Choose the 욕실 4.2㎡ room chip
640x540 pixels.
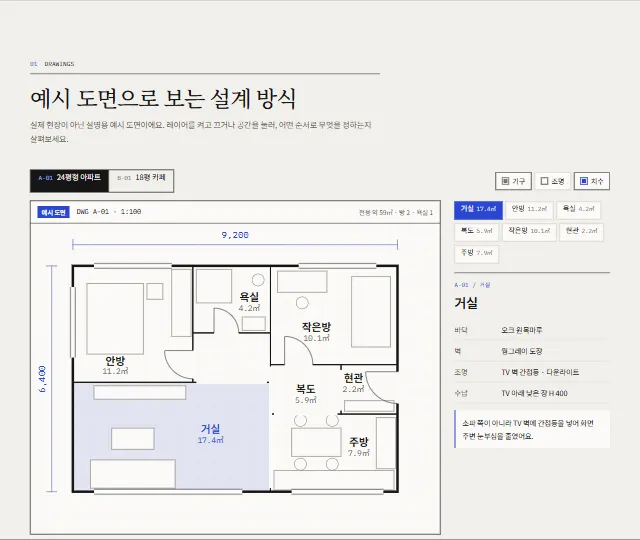coord(578,210)
